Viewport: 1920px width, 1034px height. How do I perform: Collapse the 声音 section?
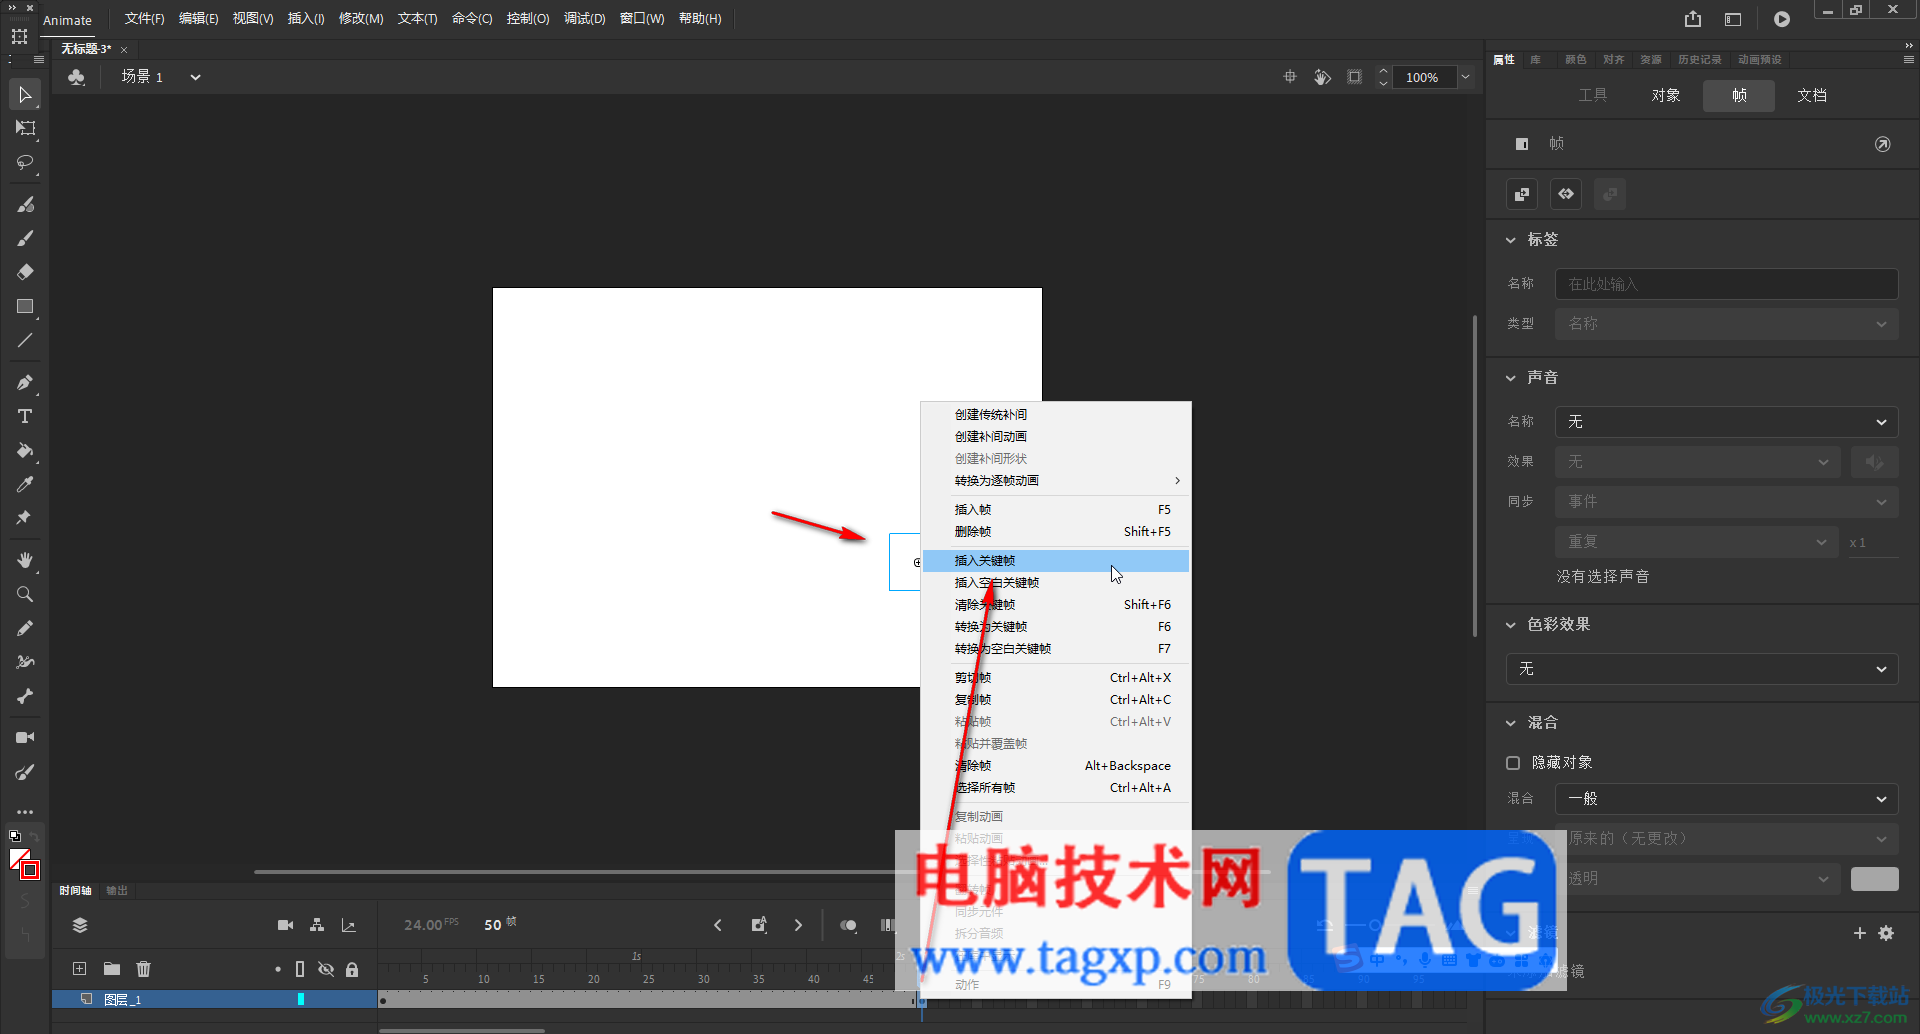pos(1511,378)
